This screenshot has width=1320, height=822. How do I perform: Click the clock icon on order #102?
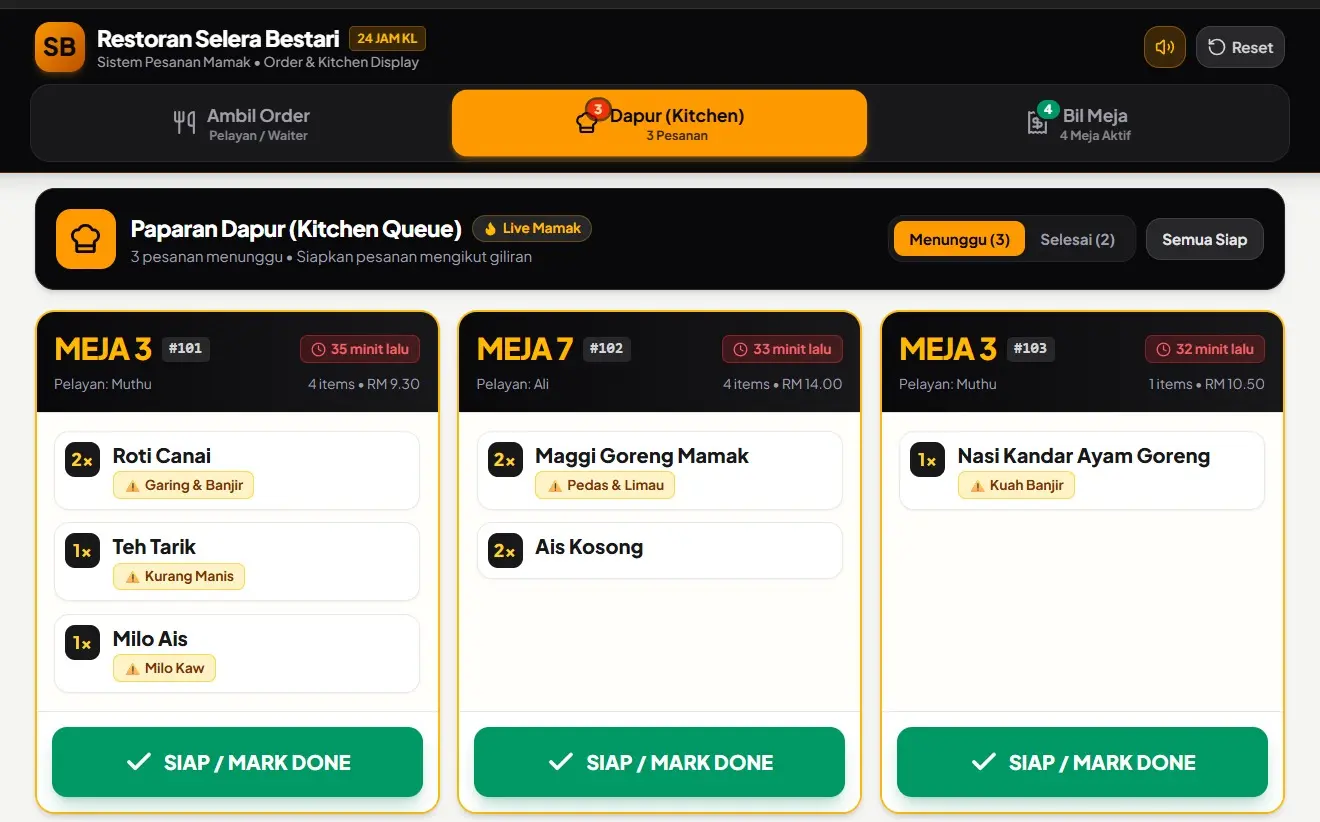[x=741, y=349]
